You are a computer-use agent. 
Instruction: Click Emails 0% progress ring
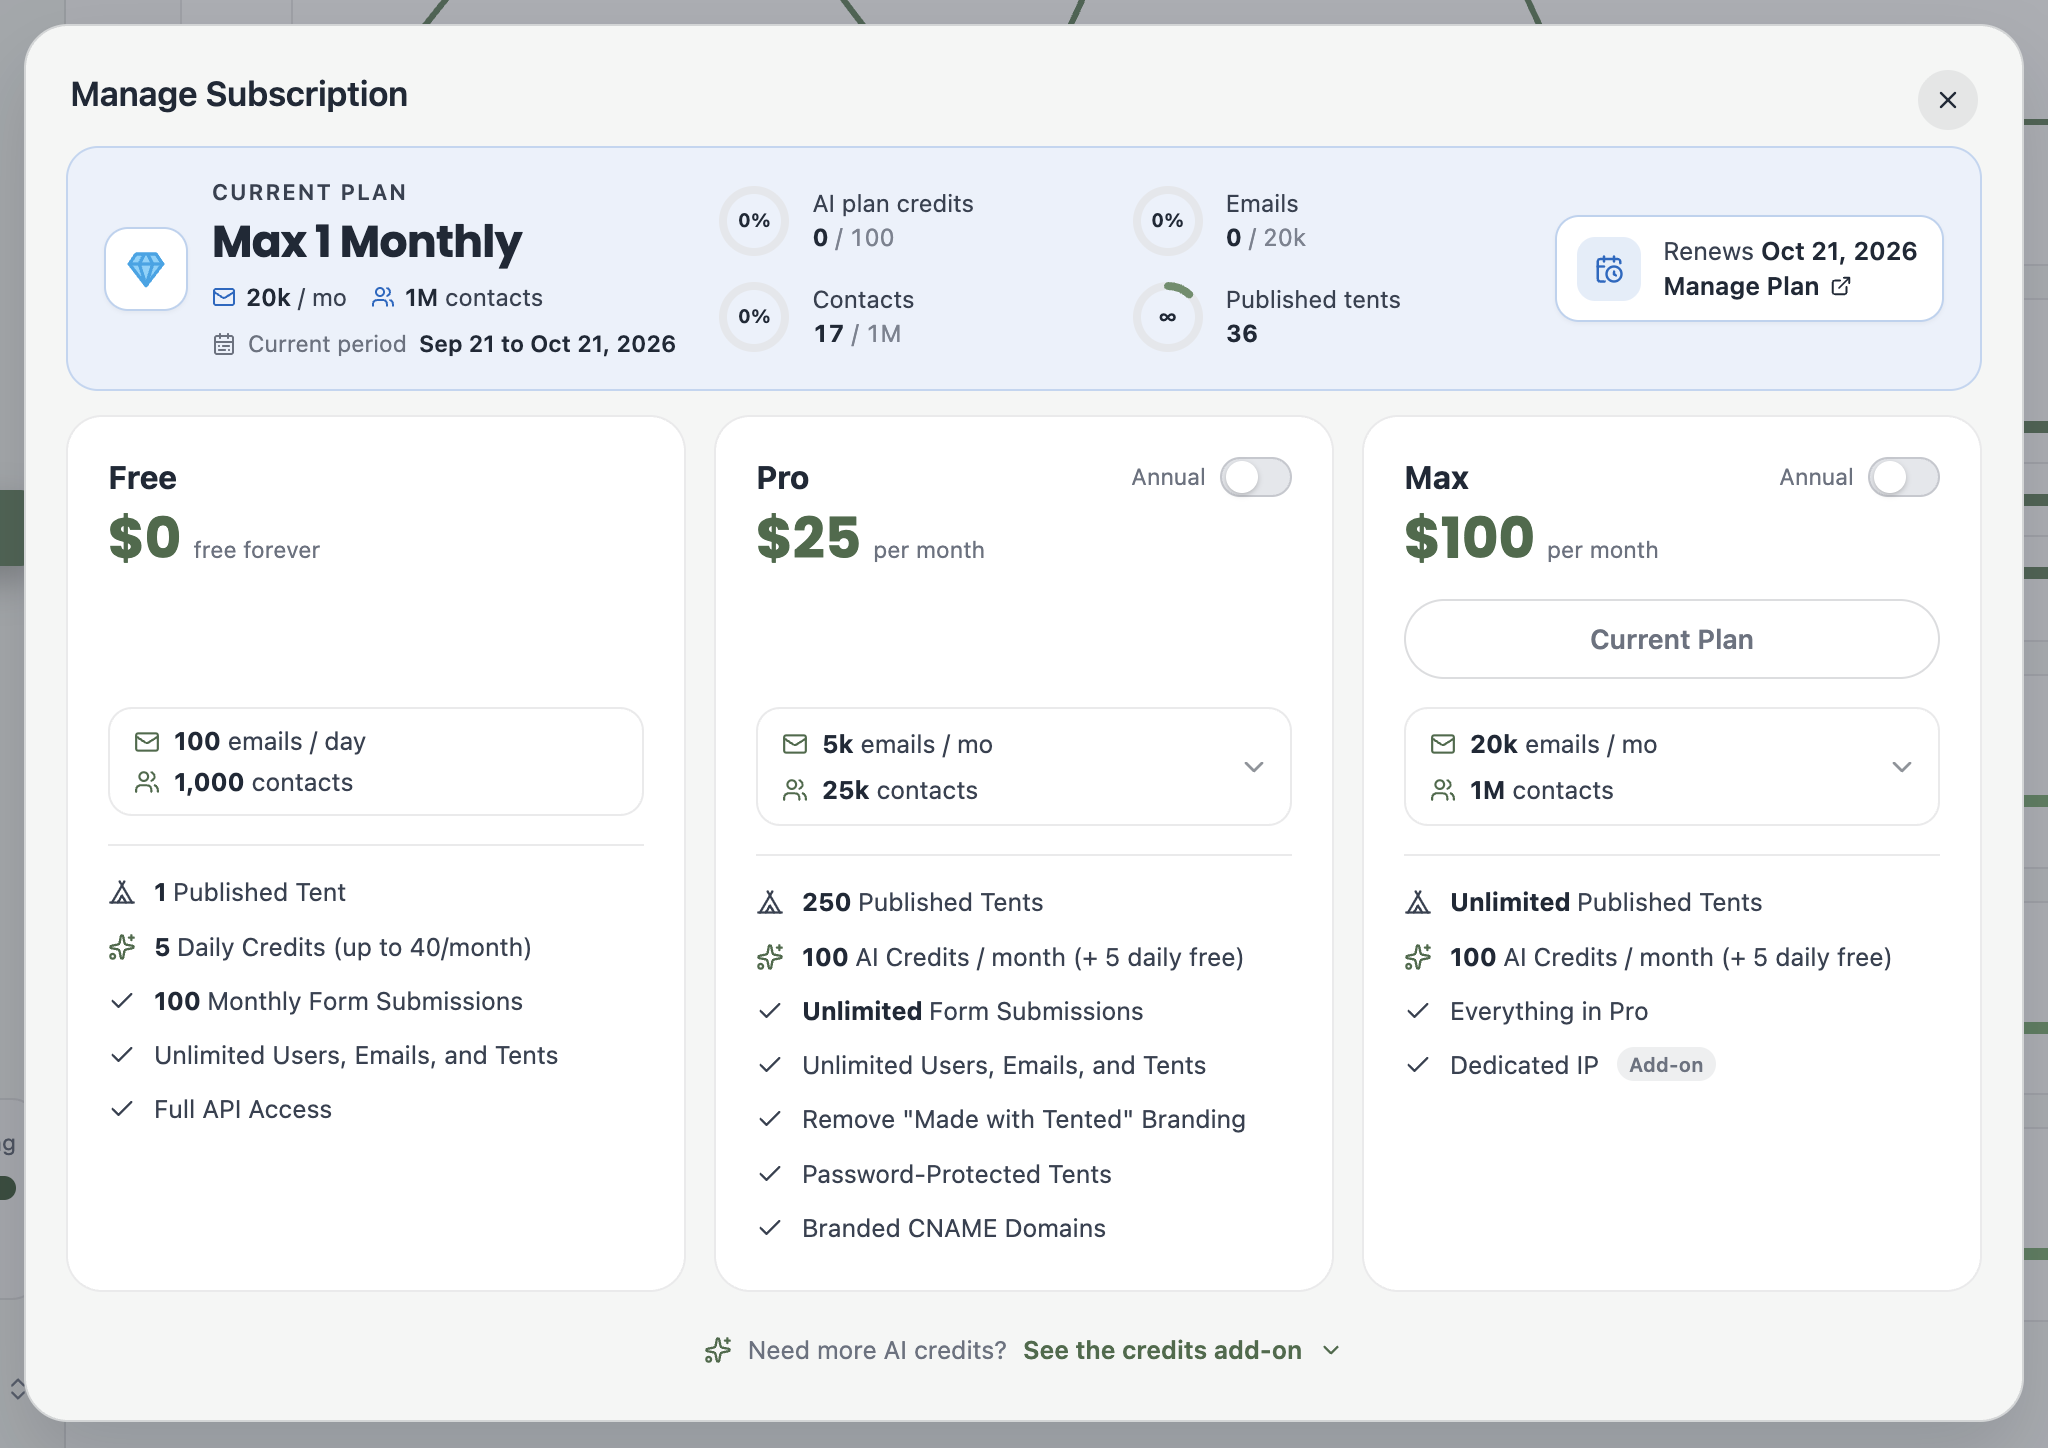tap(1167, 221)
